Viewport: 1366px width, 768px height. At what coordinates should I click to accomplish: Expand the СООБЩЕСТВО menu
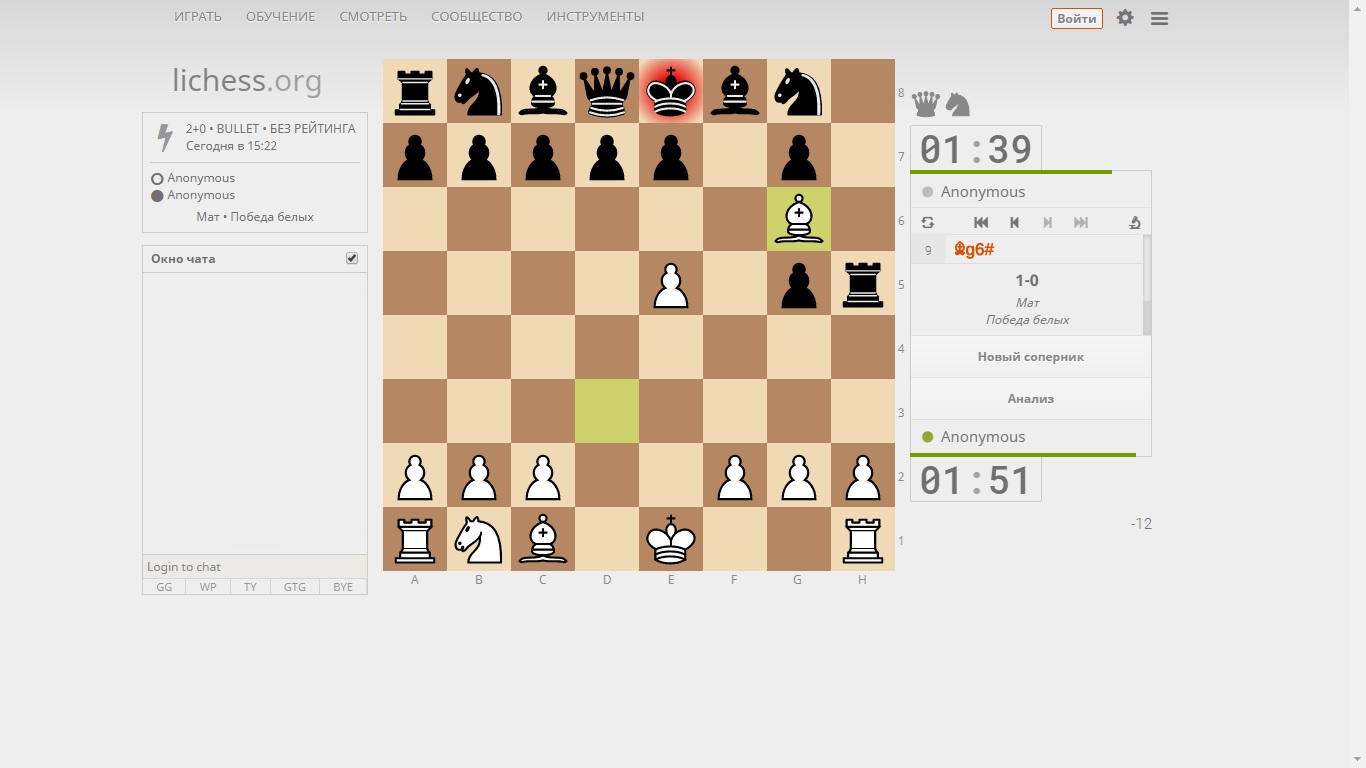(x=476, y=17)
